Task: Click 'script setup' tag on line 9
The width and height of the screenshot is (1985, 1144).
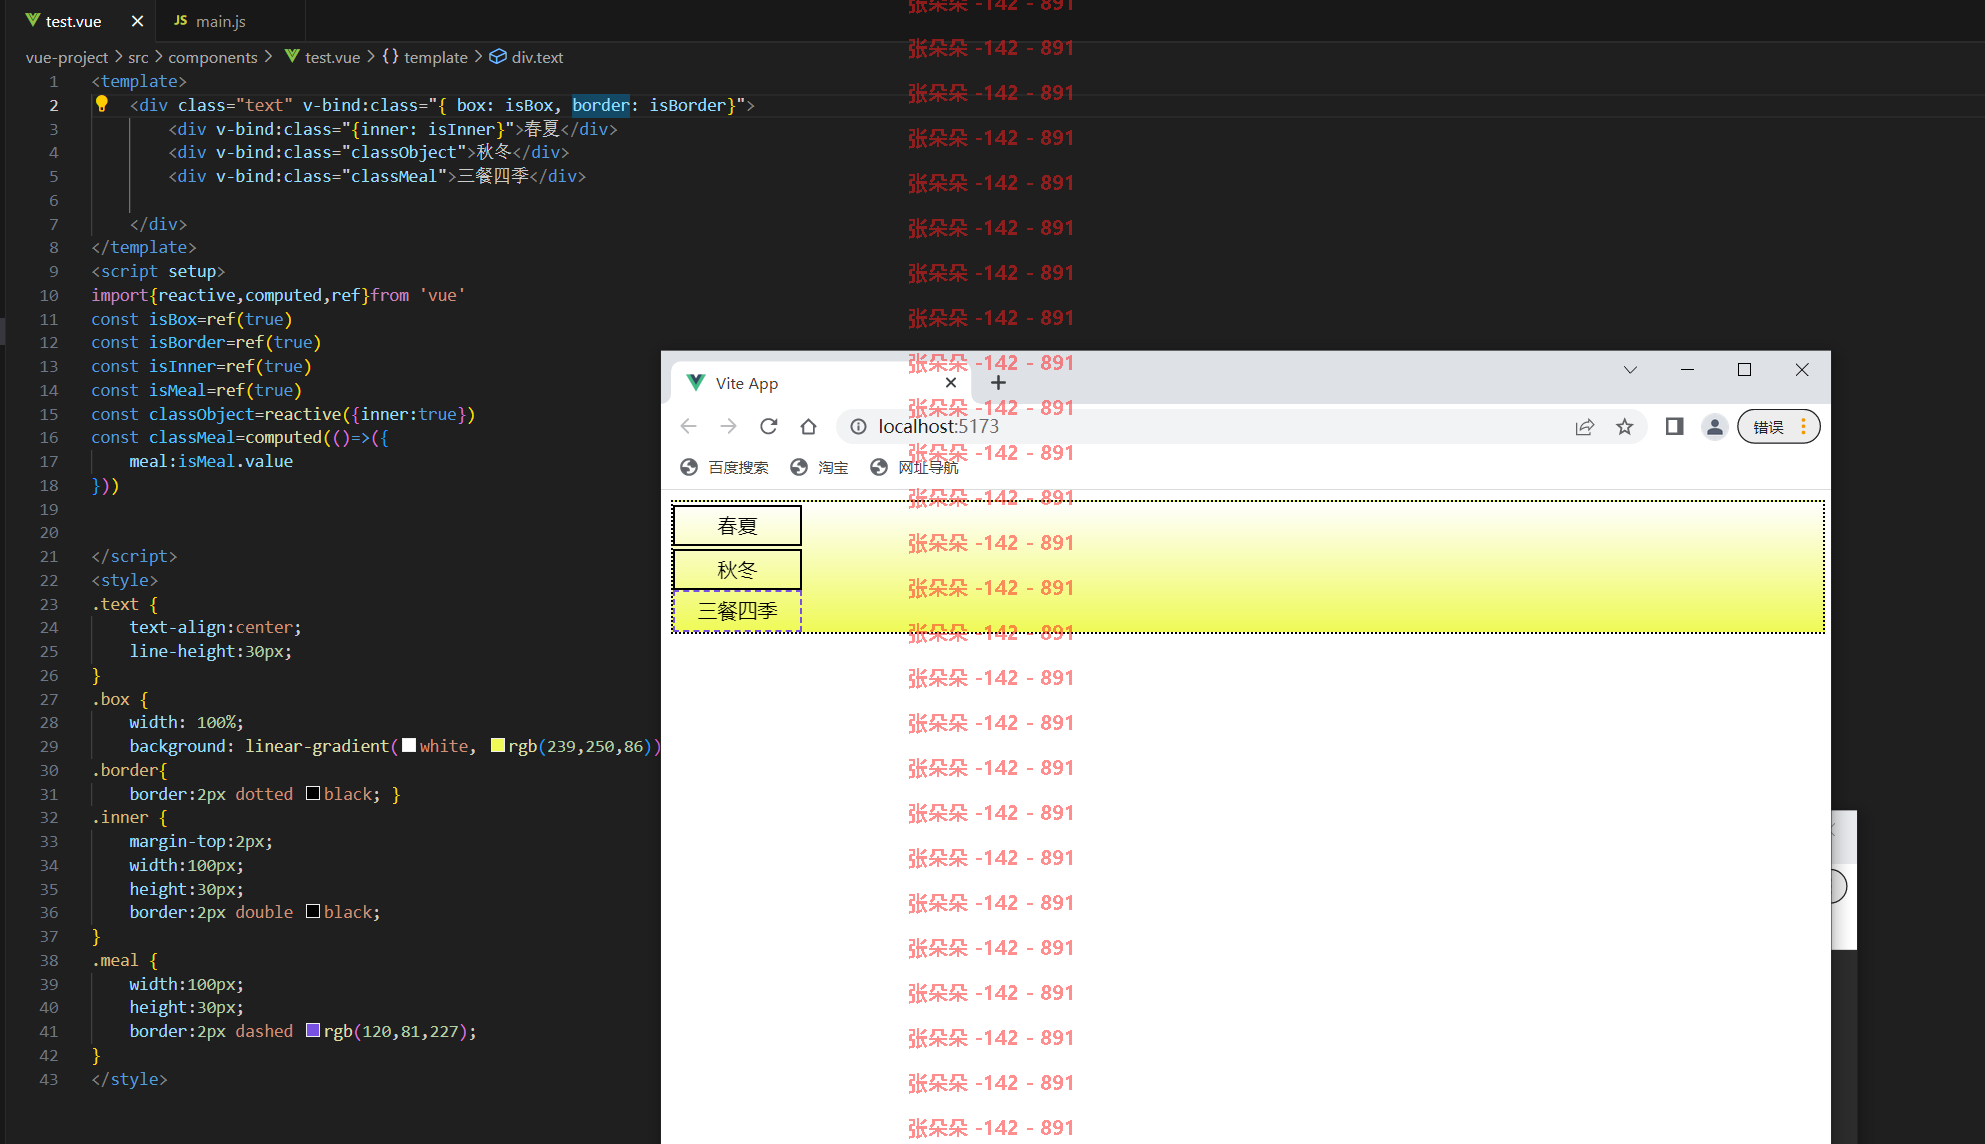Action: coord(158,271)
